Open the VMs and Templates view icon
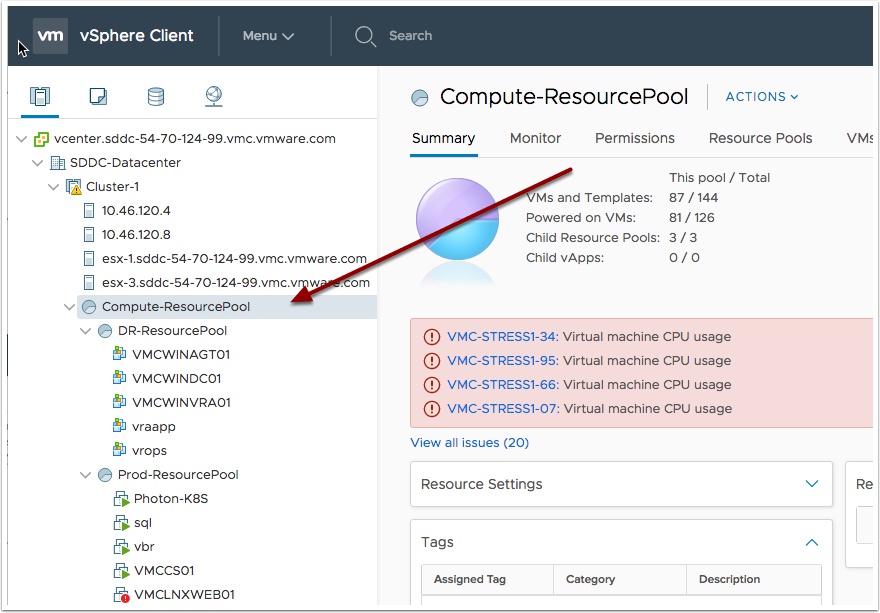This screenshot has width=880, height=613. pyautogui.click(x=98, y=97)
